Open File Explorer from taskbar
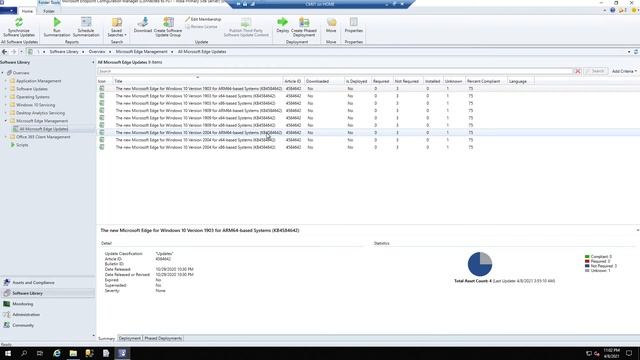The height and width of the screenshot is (360, 640). point(73,353)
